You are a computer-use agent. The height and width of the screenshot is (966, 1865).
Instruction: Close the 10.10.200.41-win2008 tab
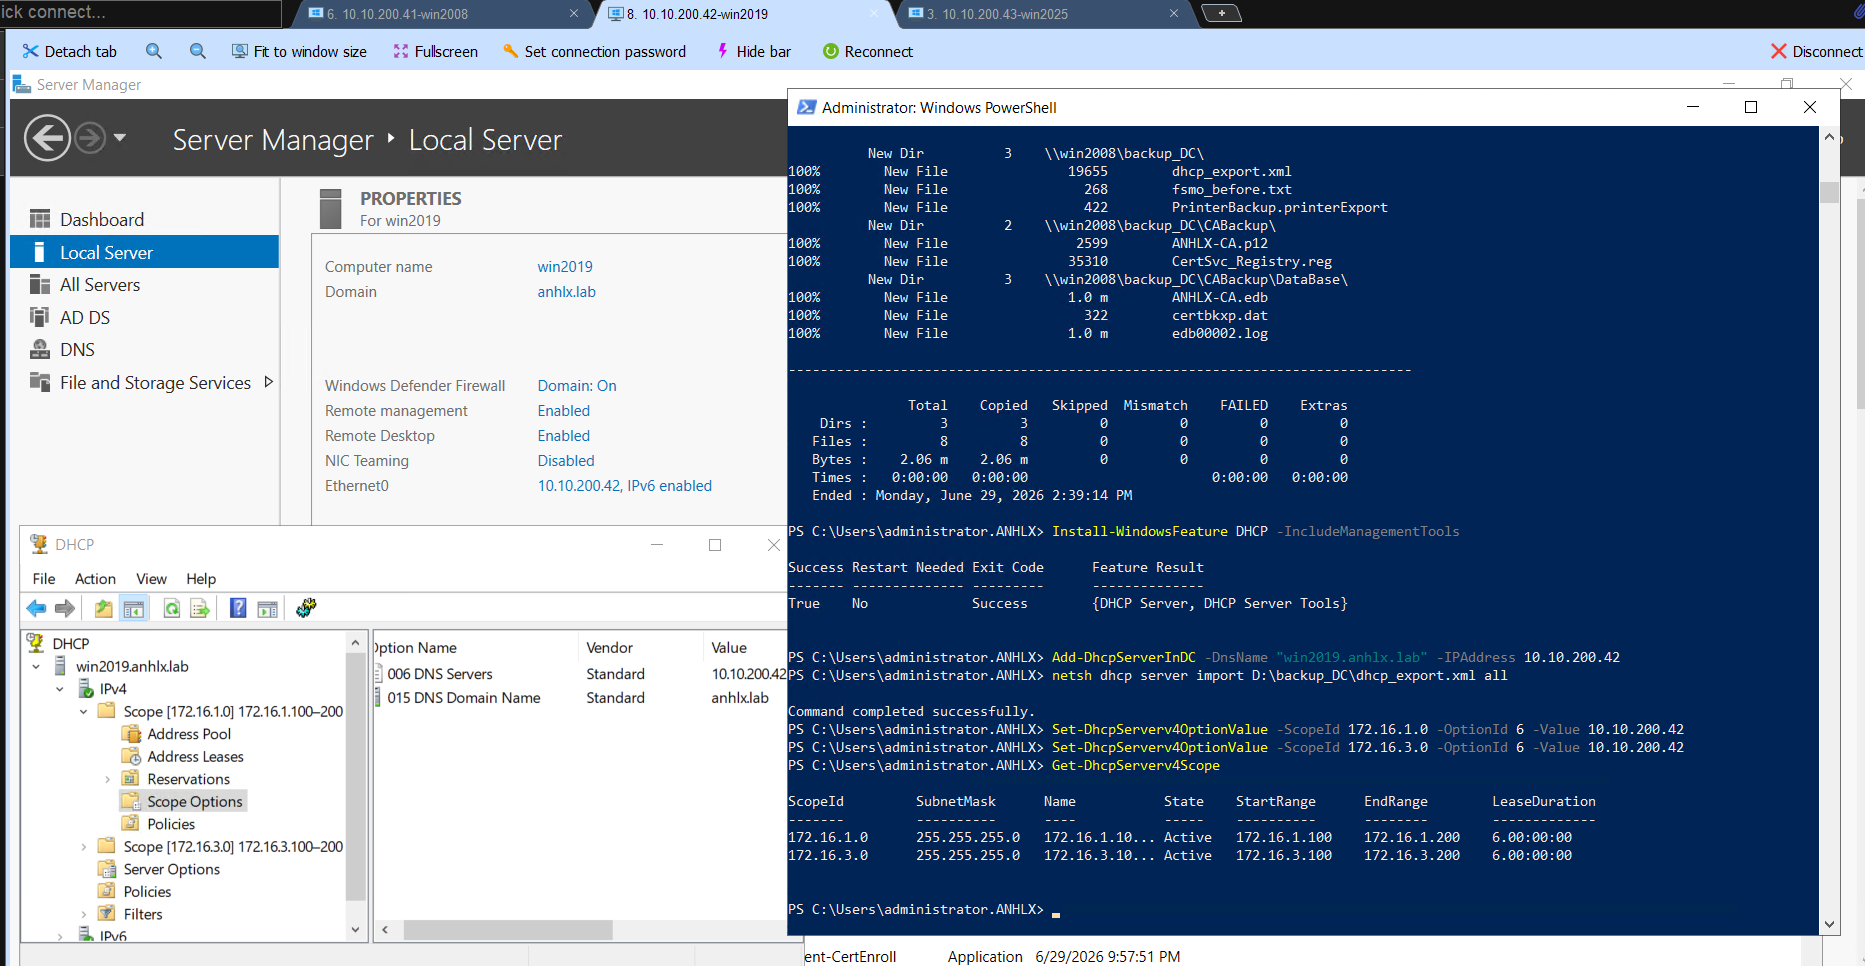(x=574, y=13)
